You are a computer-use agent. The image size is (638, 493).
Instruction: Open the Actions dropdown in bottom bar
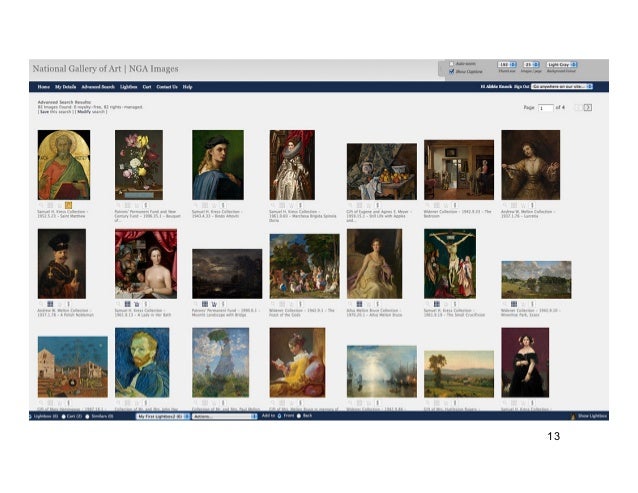click(x=225, y=417)
